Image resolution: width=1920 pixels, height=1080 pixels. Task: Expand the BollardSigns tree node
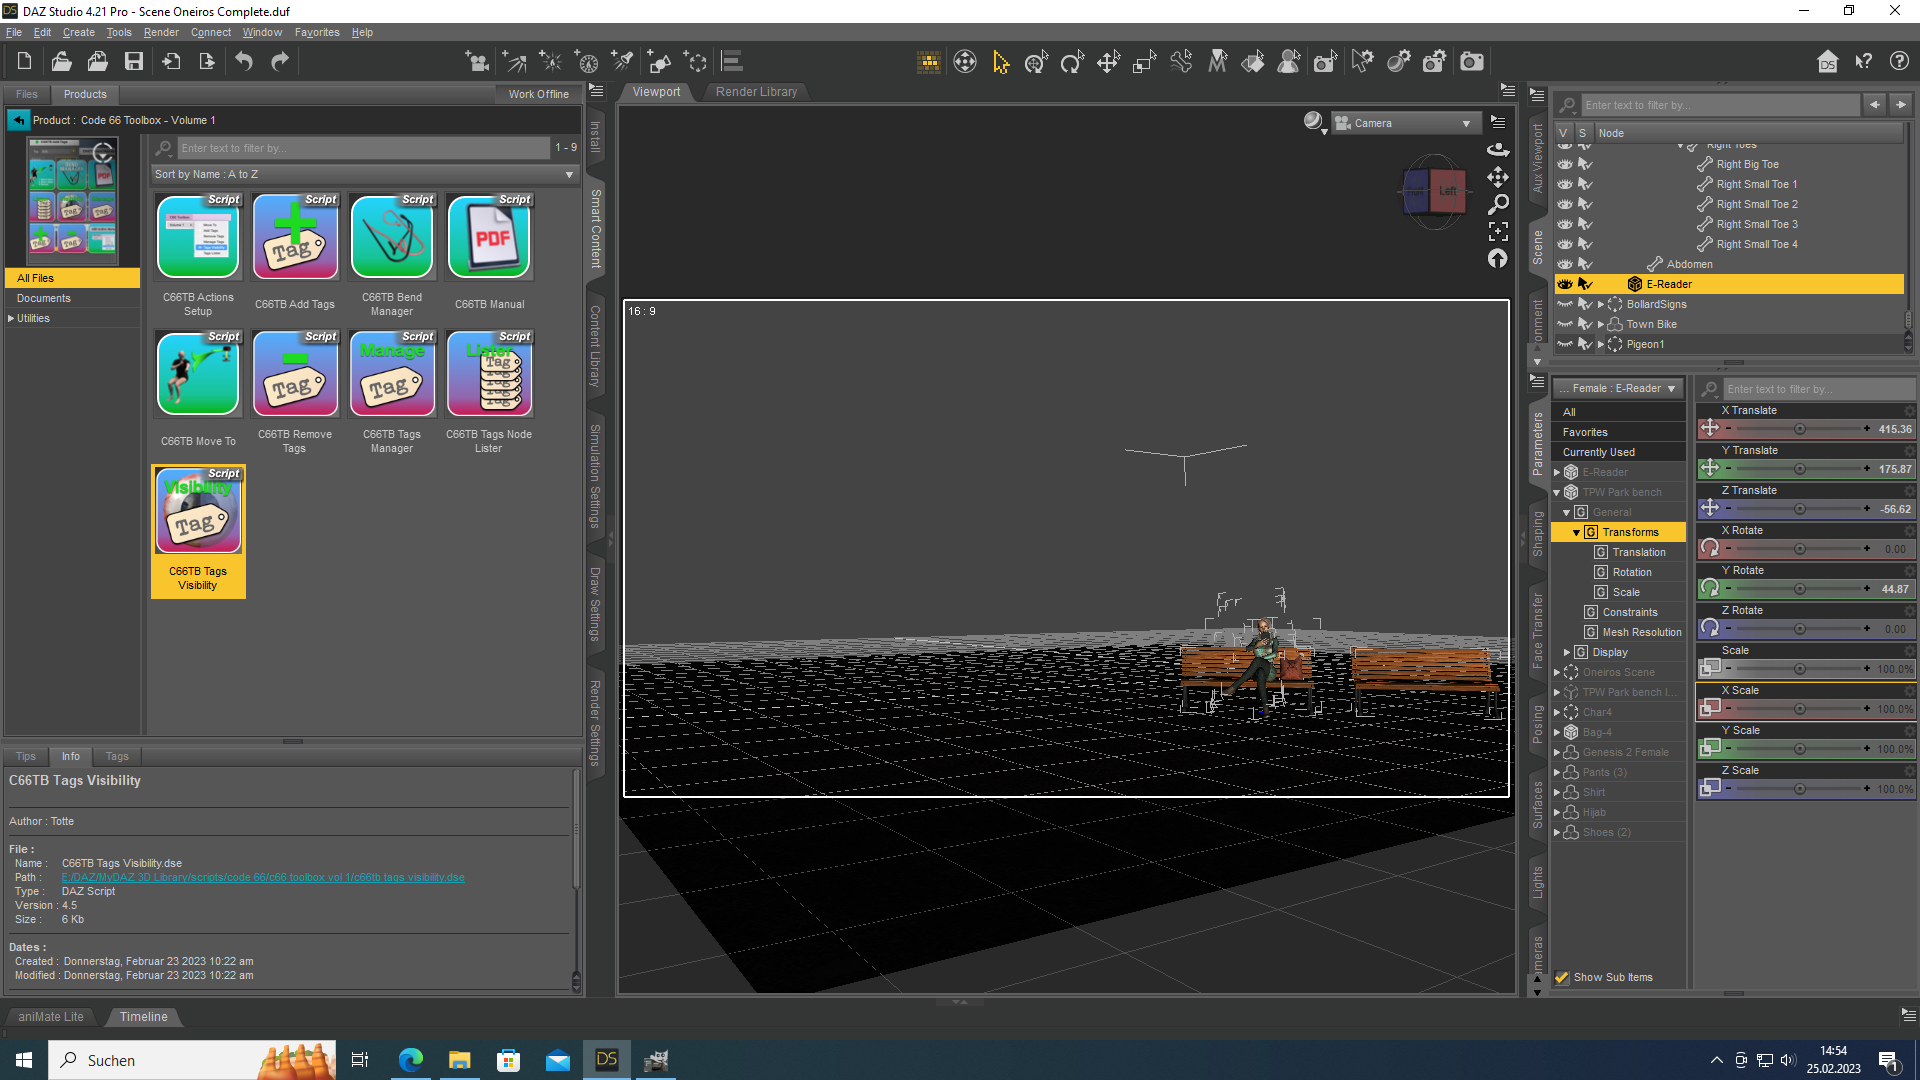[x=1601, y=304]
